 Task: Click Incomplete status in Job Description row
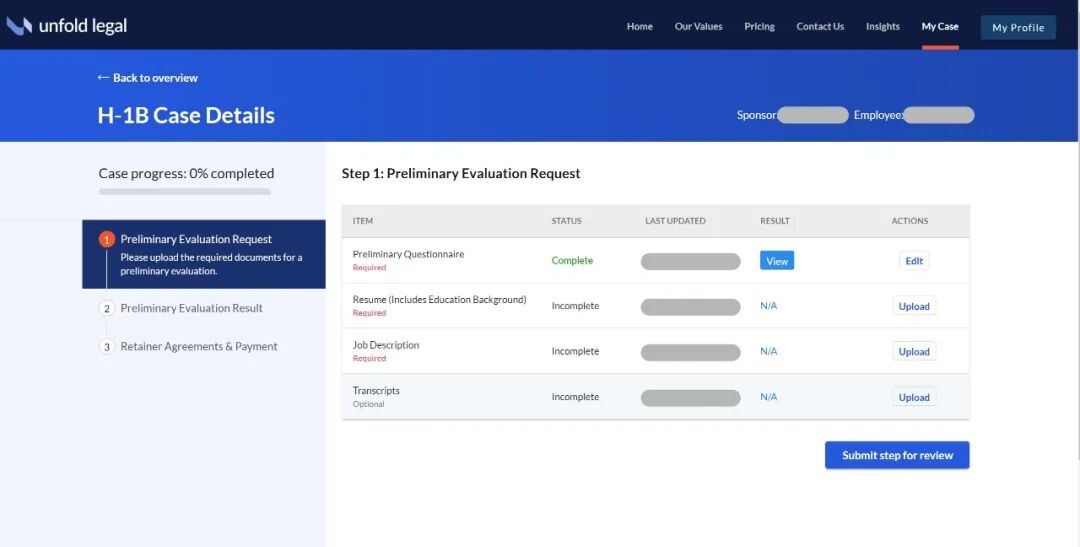pos(575,351)
